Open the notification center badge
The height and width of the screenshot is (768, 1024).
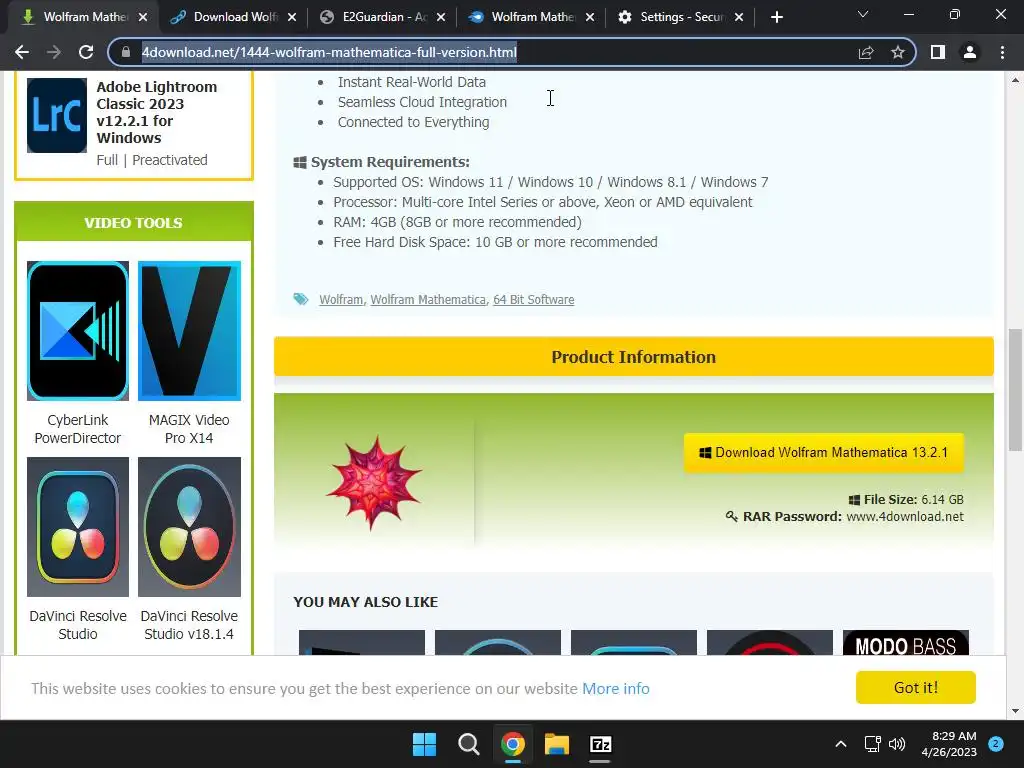(996, 744)
